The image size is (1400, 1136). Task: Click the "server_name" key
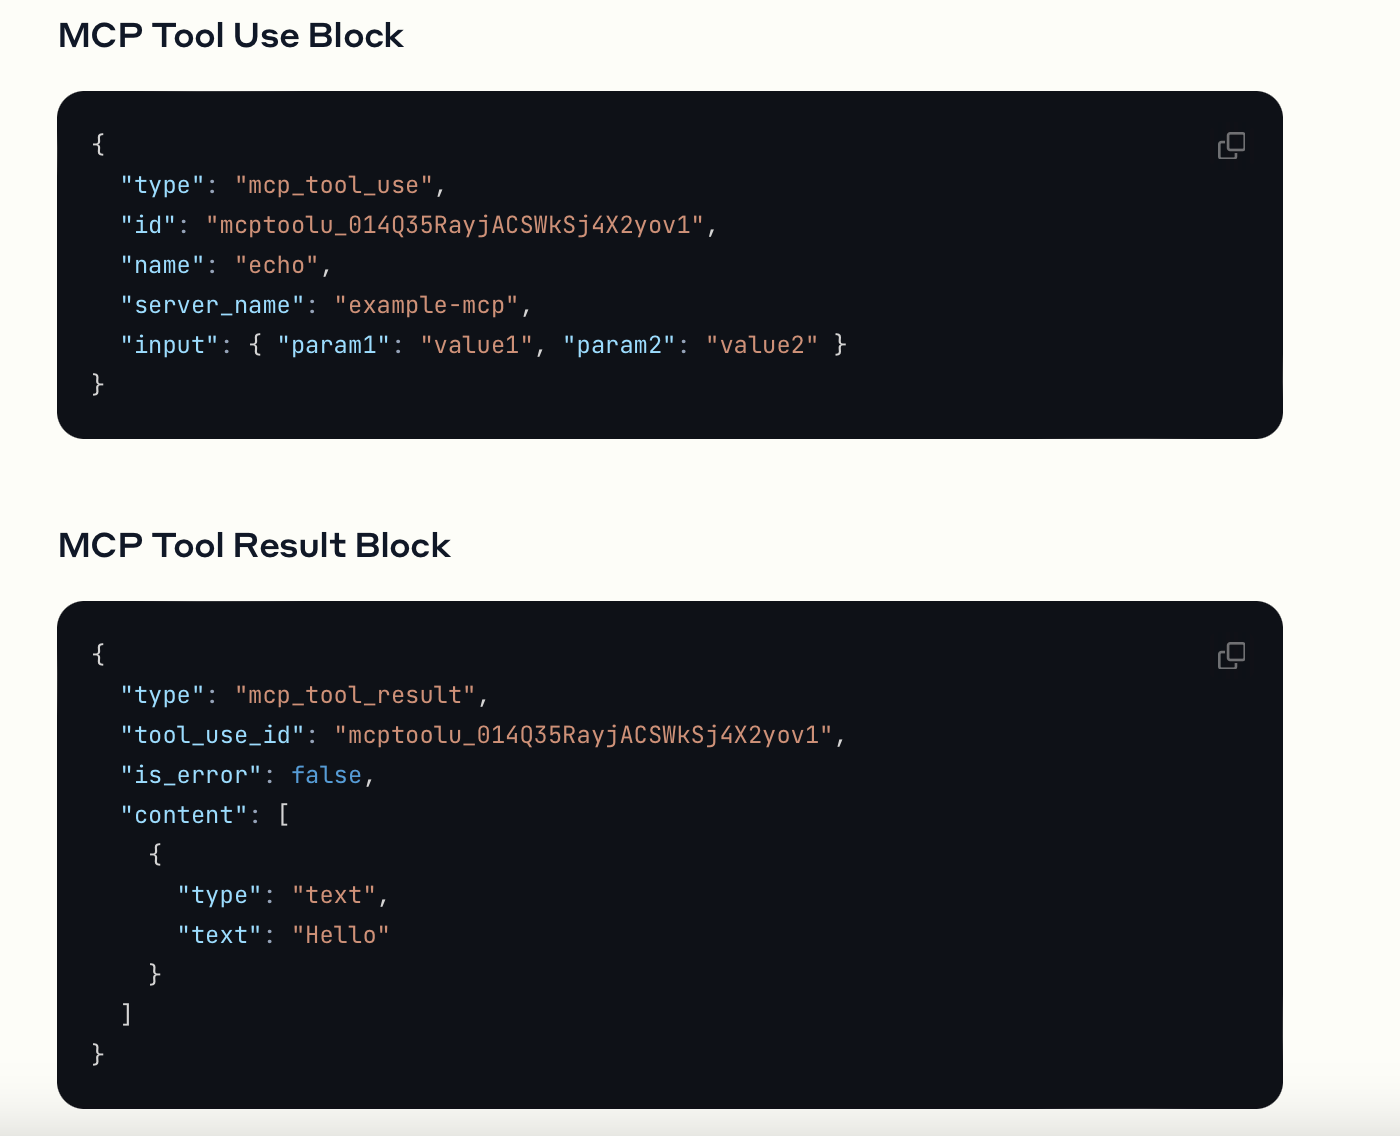point(212,305)
